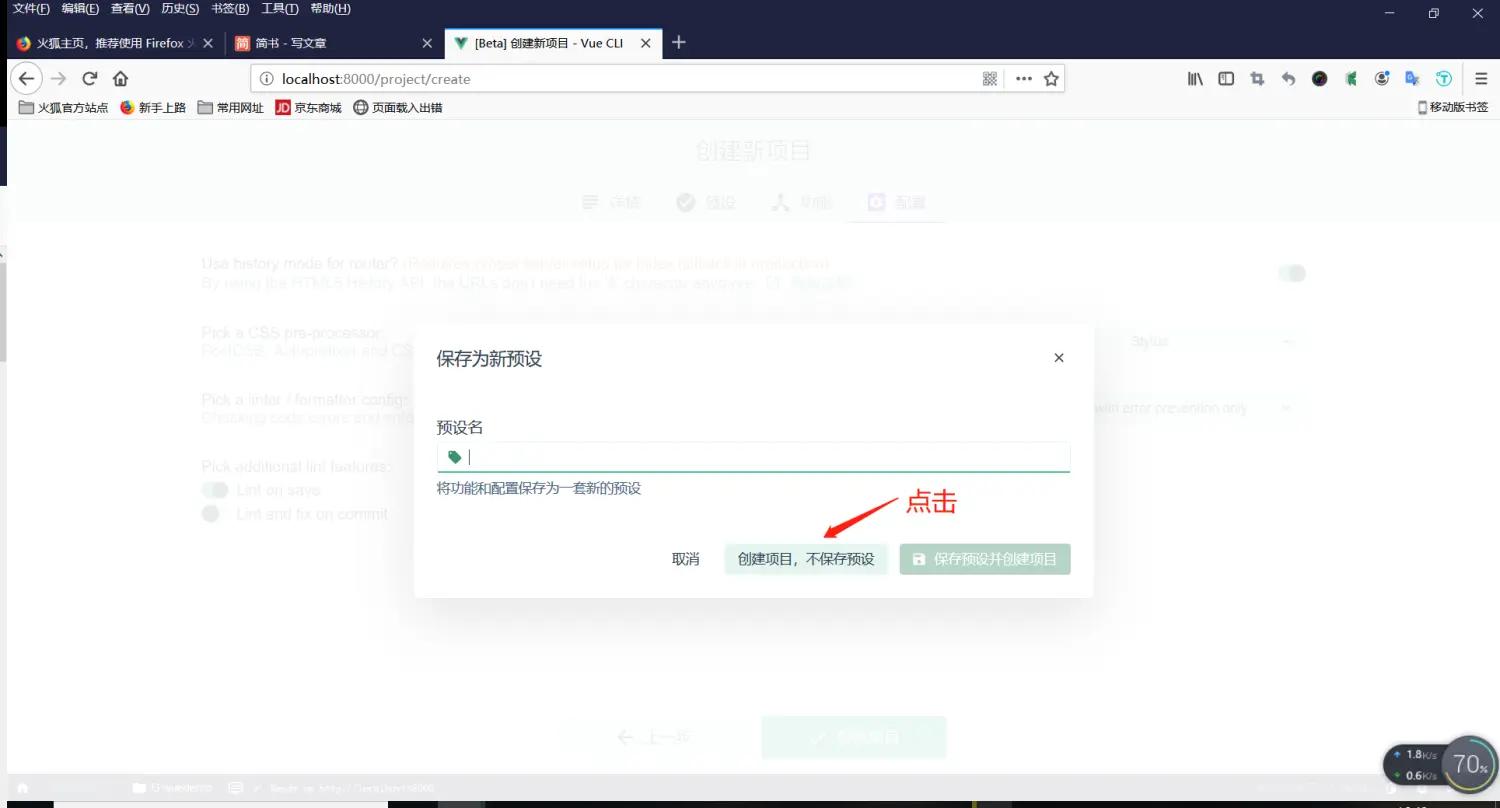Toggle the Lint on save switch
The width and height of the screenshot is (1500, 808).
coord(215,490)
